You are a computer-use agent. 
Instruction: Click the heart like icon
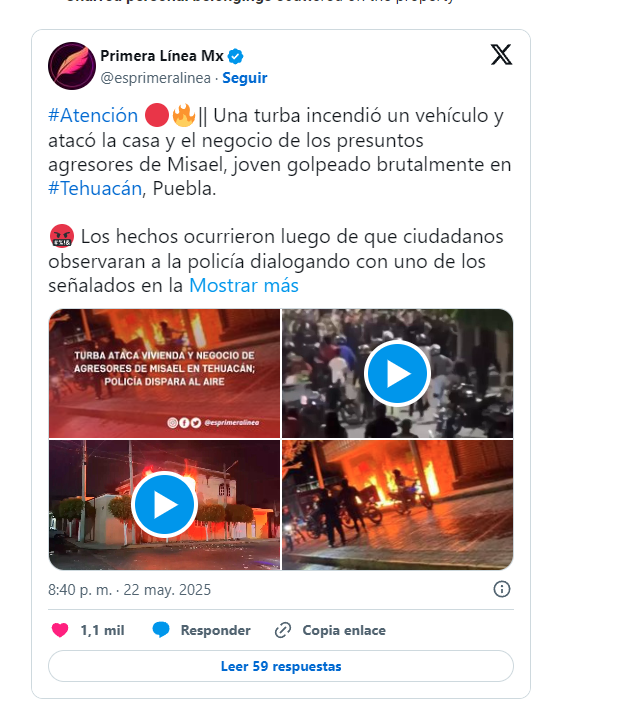tap(60, 630)
